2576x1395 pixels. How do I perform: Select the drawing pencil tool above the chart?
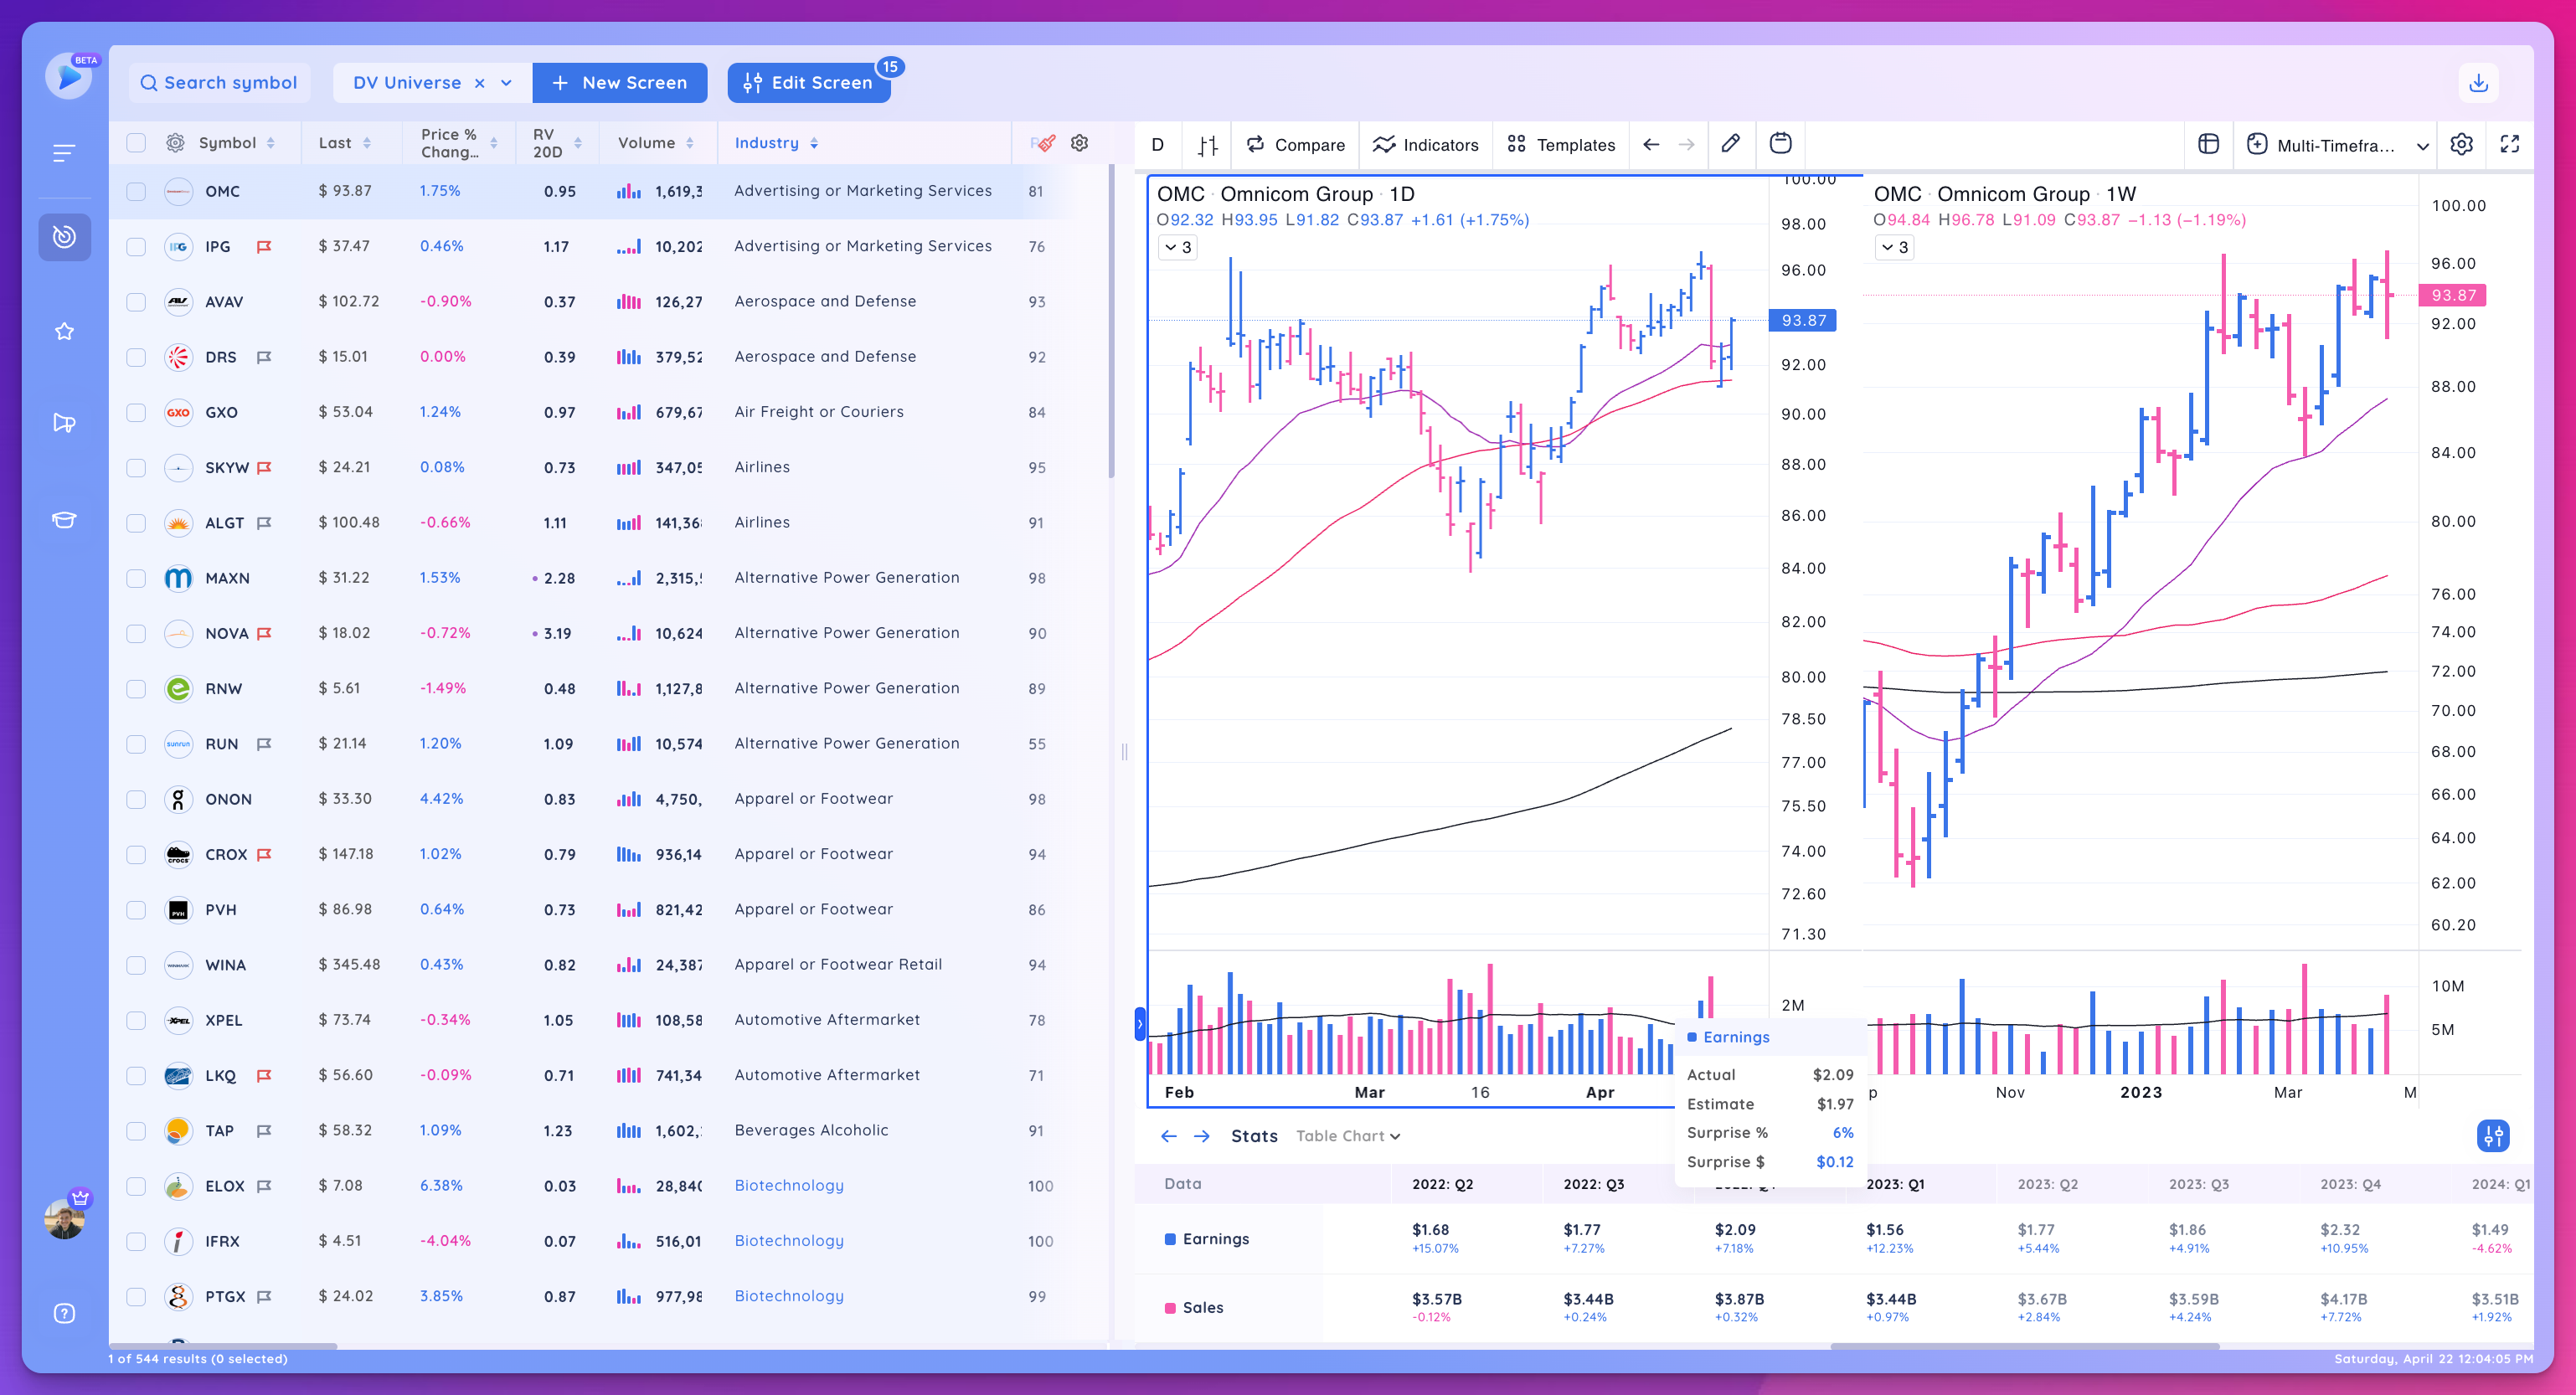click(1731, 144)
